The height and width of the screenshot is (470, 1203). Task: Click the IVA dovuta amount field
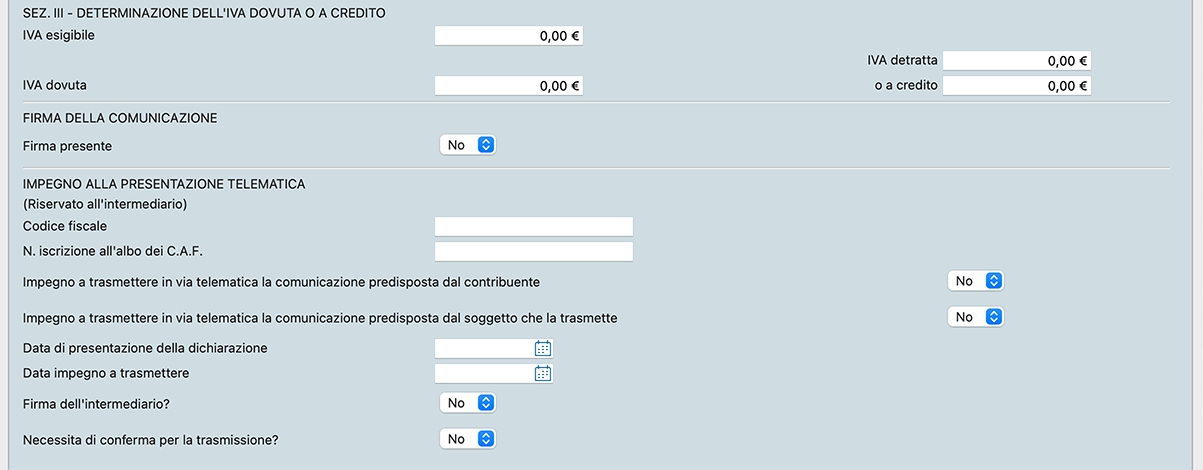click(x=509, y=86)
